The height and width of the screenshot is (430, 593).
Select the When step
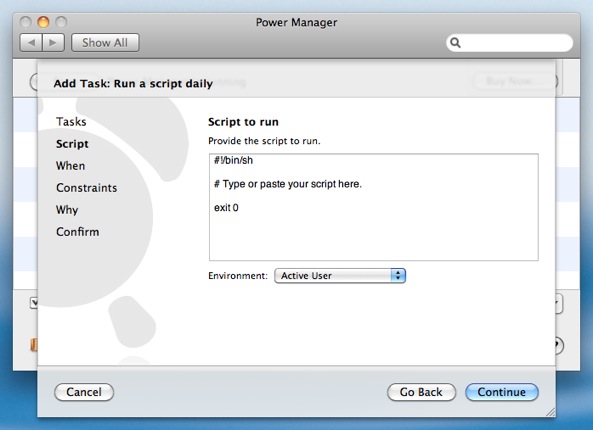[70, 166]
